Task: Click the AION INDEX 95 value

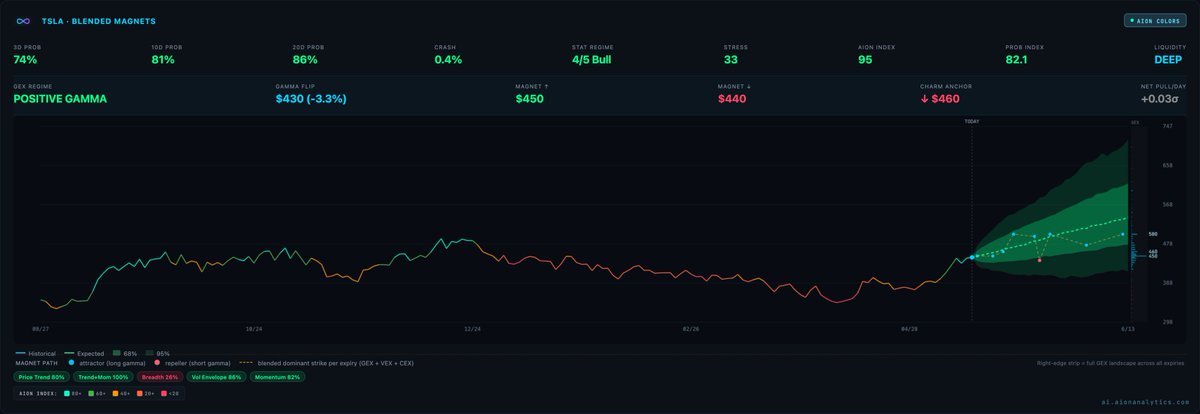Action: pyautogui.click(x=865, y=60)
